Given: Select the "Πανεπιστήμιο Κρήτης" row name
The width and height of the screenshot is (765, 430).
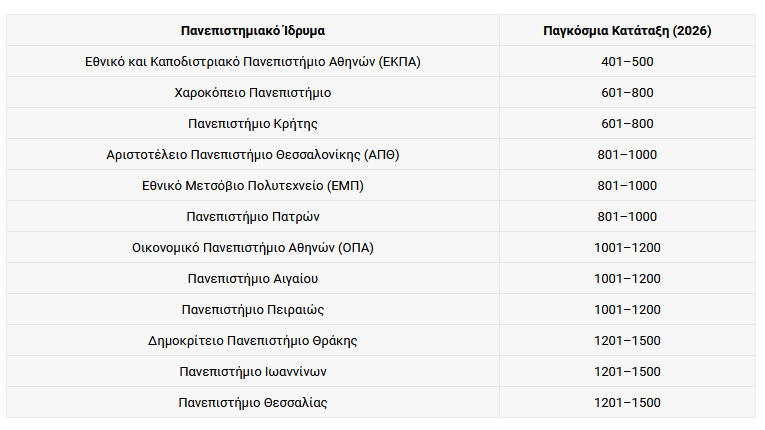Looking at the screenshot, I should [253, 123].
